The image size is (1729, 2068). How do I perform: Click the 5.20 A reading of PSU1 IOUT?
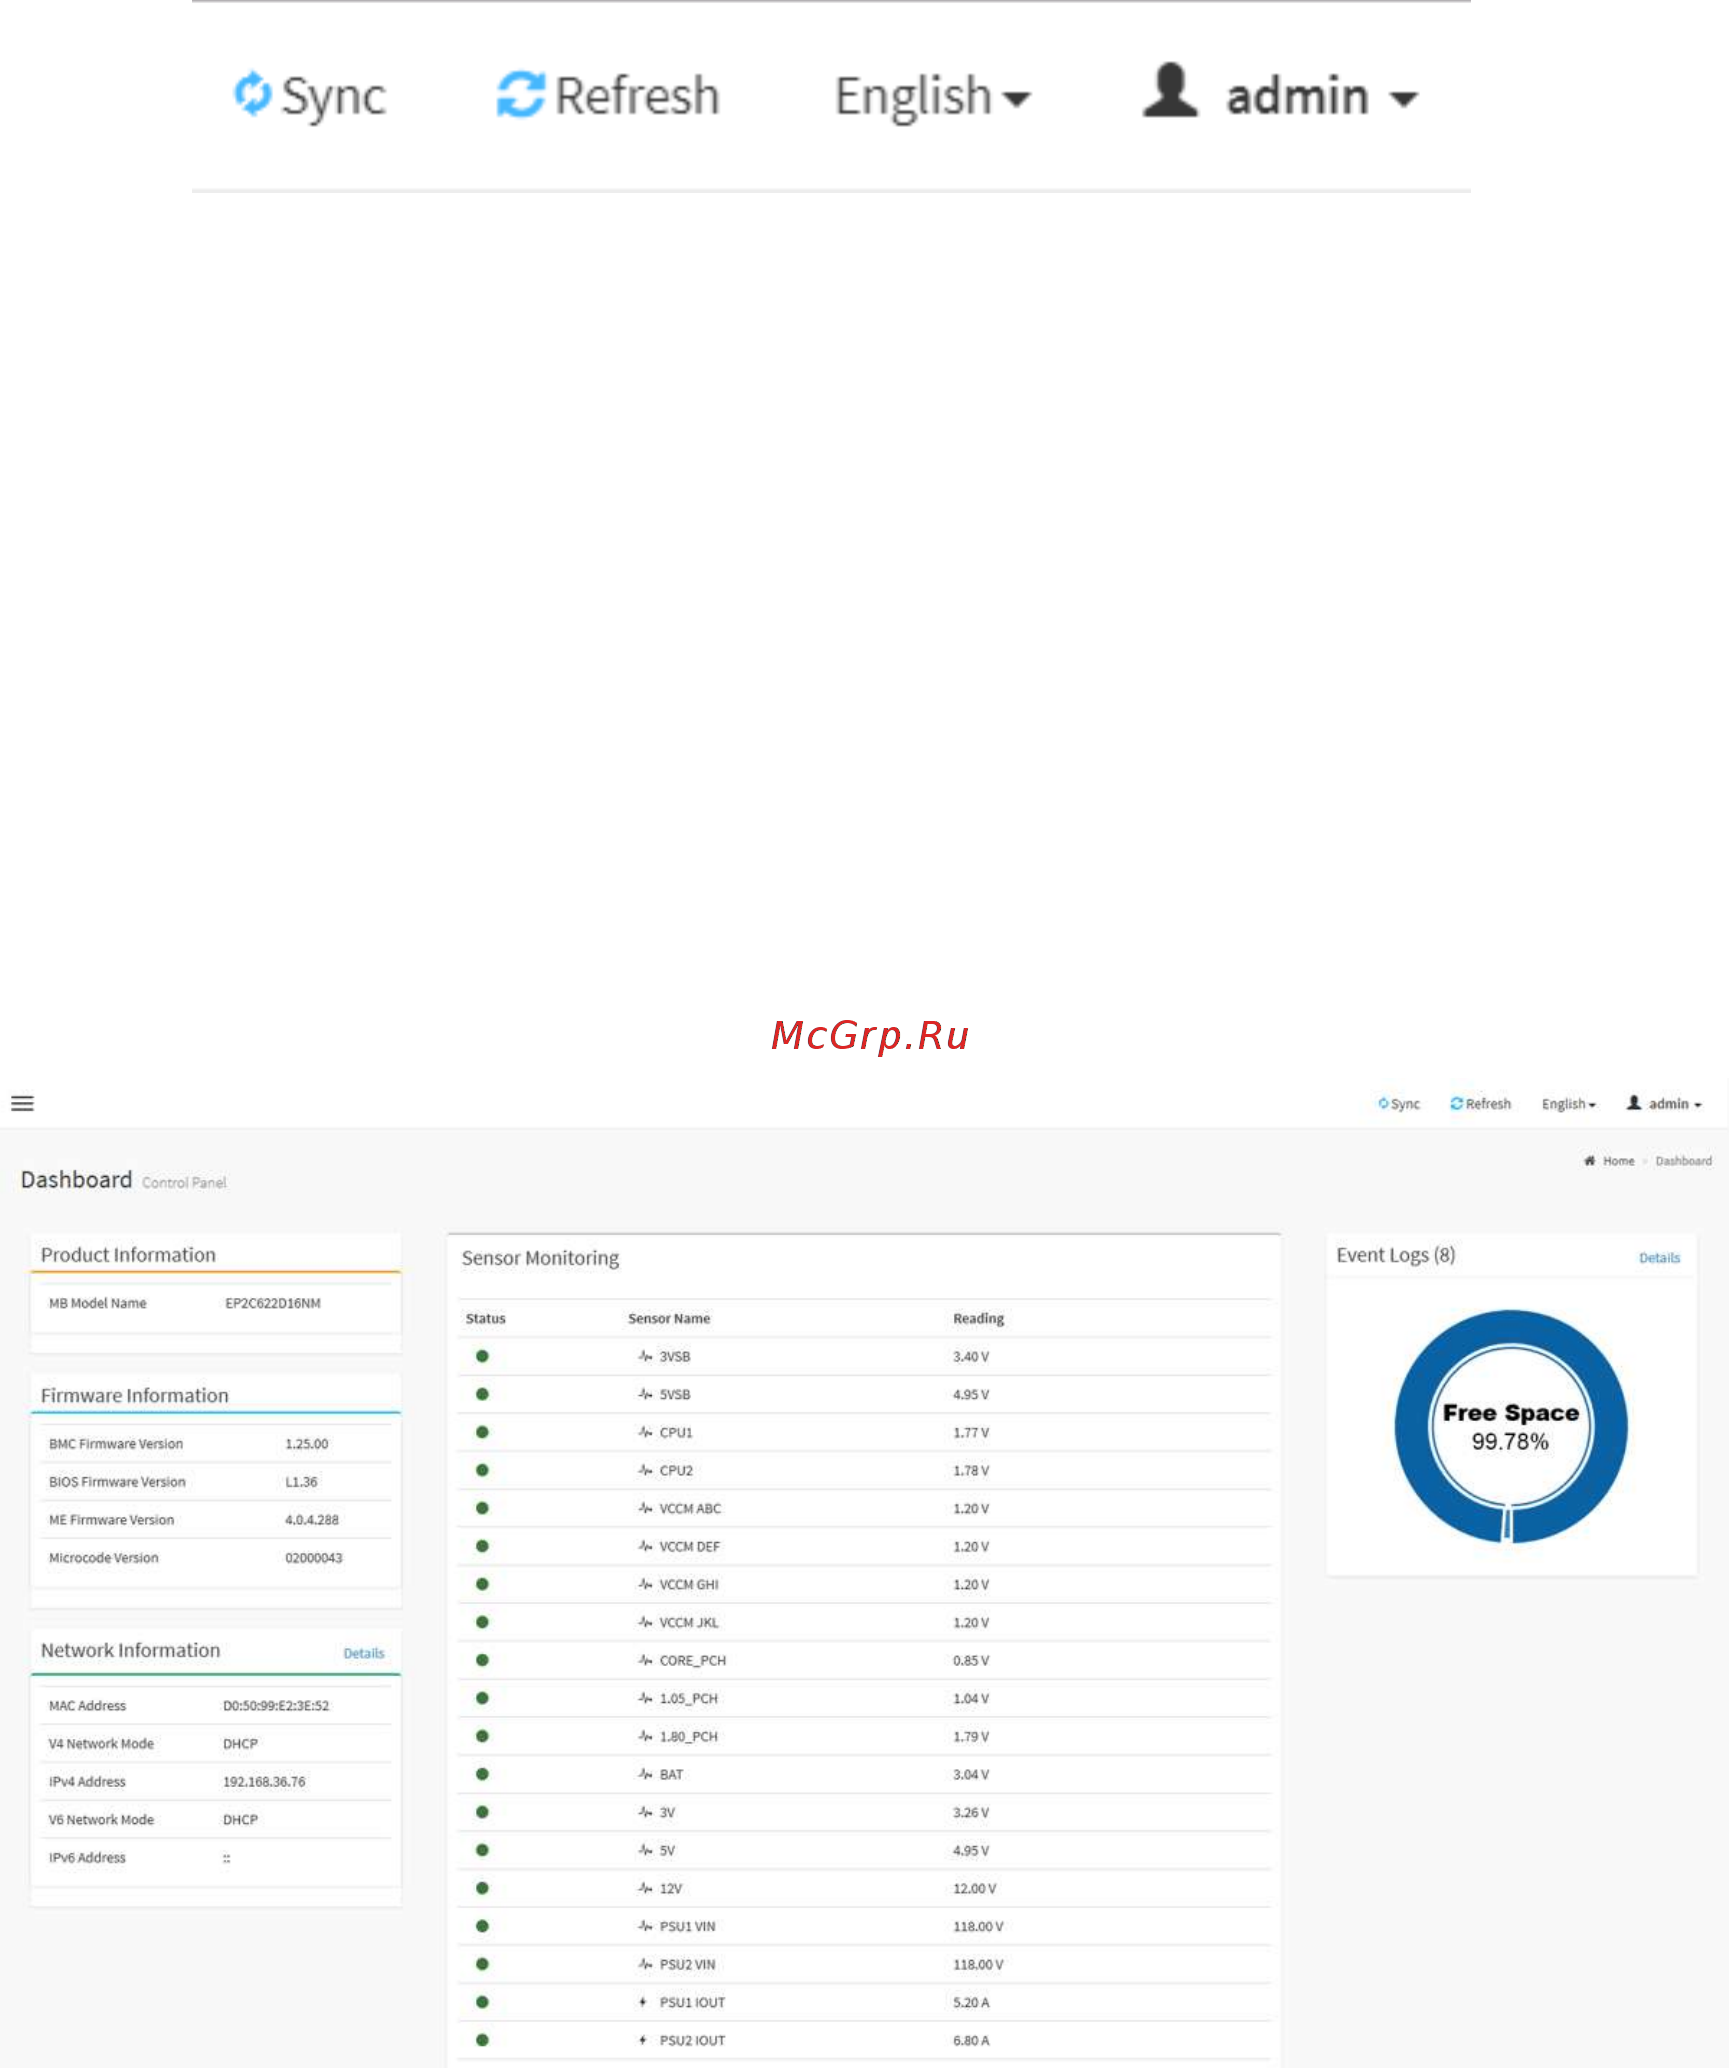coord(971,2002)
